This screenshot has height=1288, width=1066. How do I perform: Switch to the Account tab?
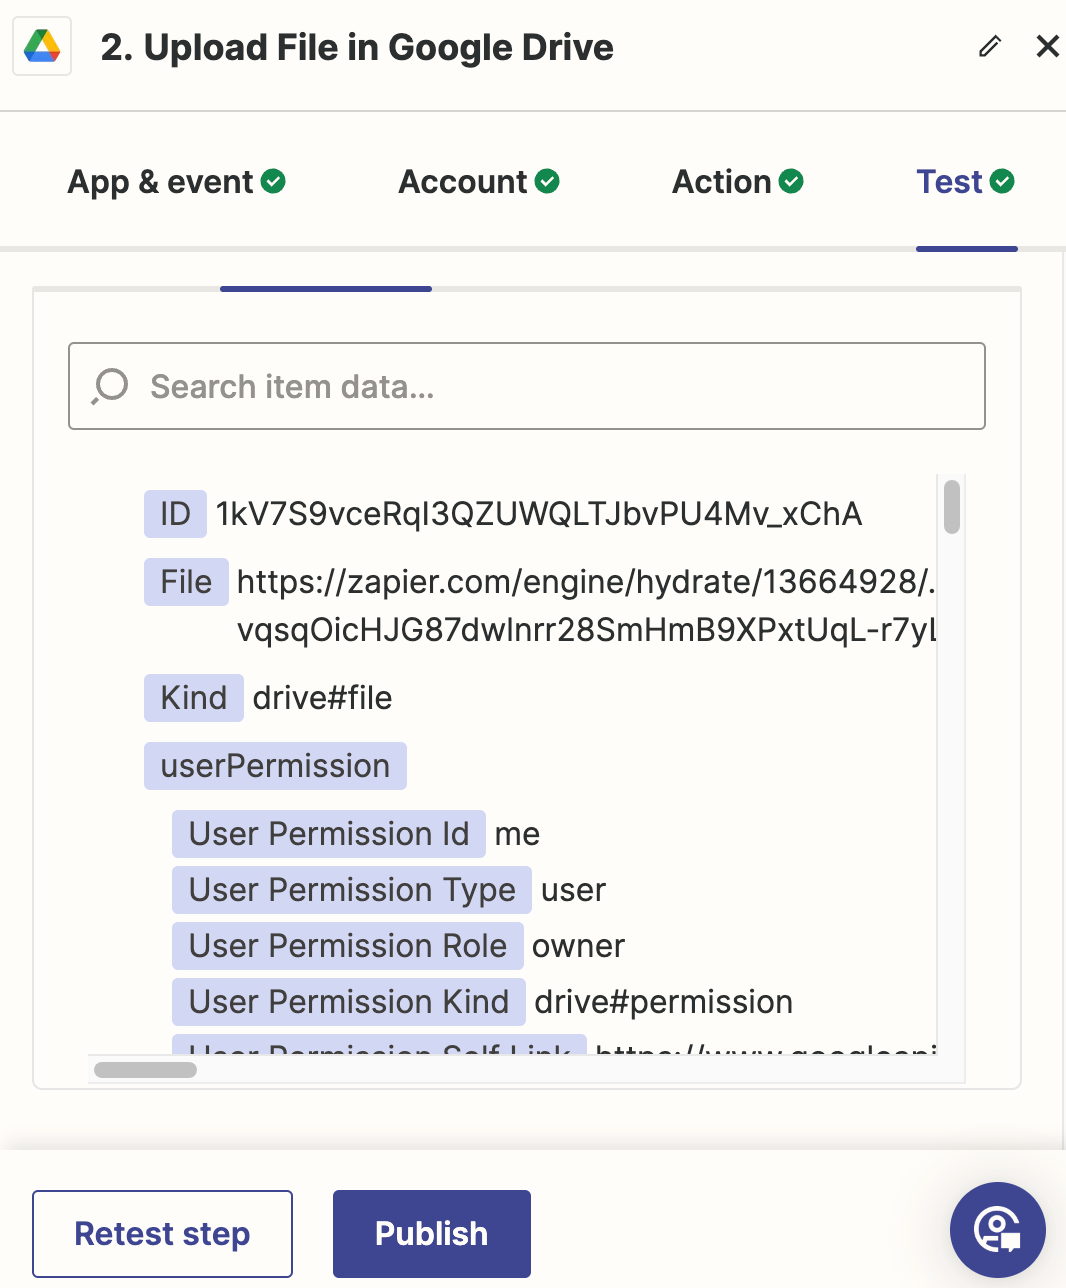(478, 182)
